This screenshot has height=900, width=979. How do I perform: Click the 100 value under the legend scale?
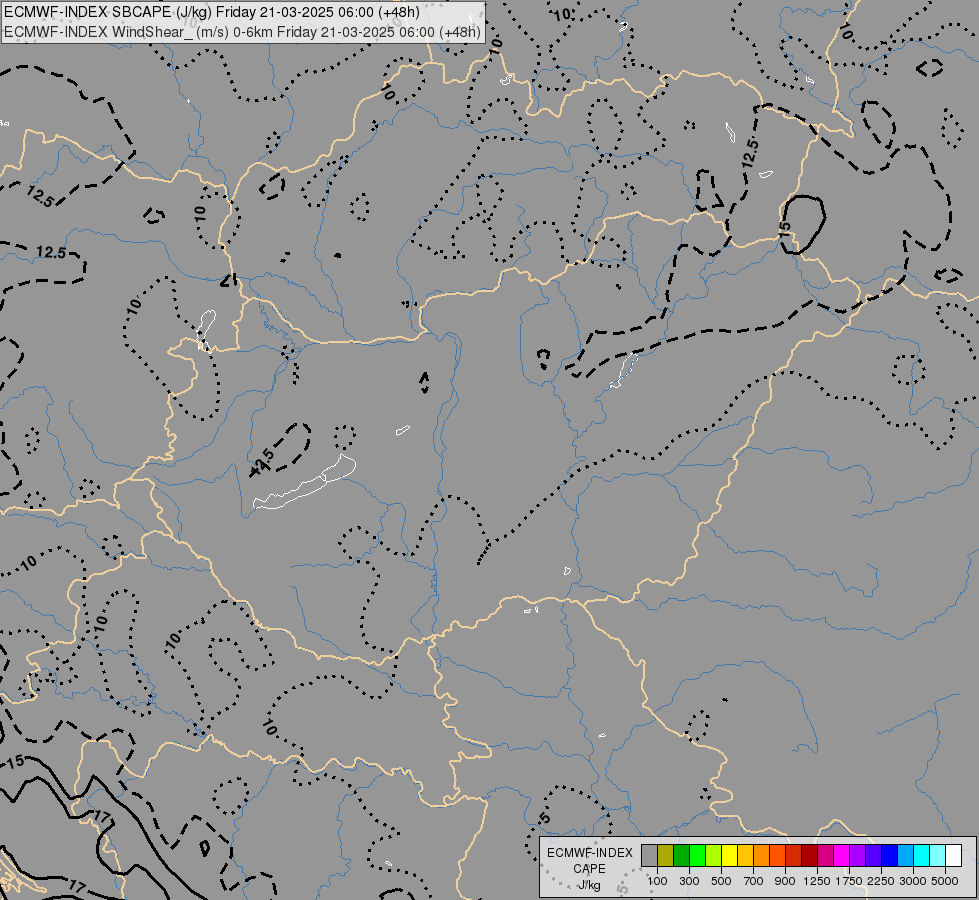[x=657, y=881]
